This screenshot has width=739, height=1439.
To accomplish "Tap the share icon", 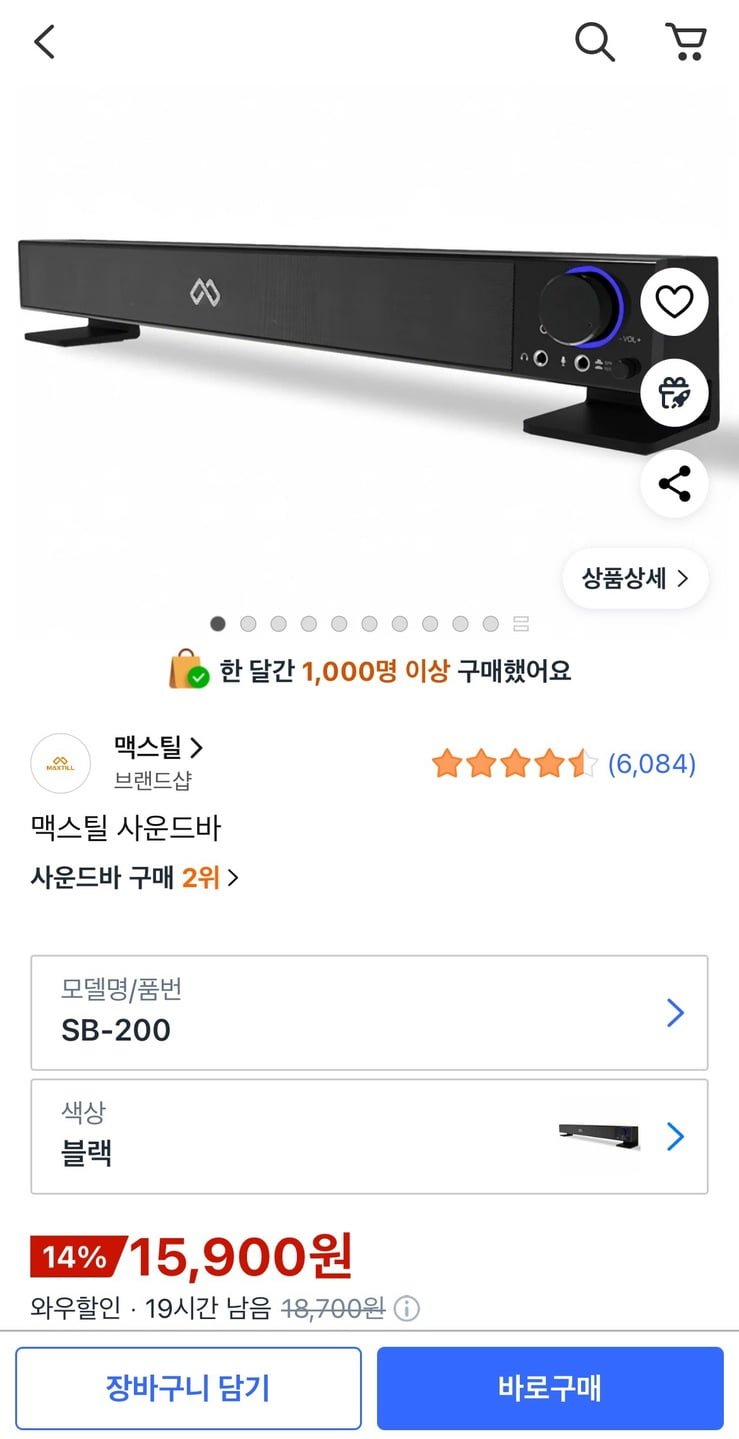I will coord(674,484).
